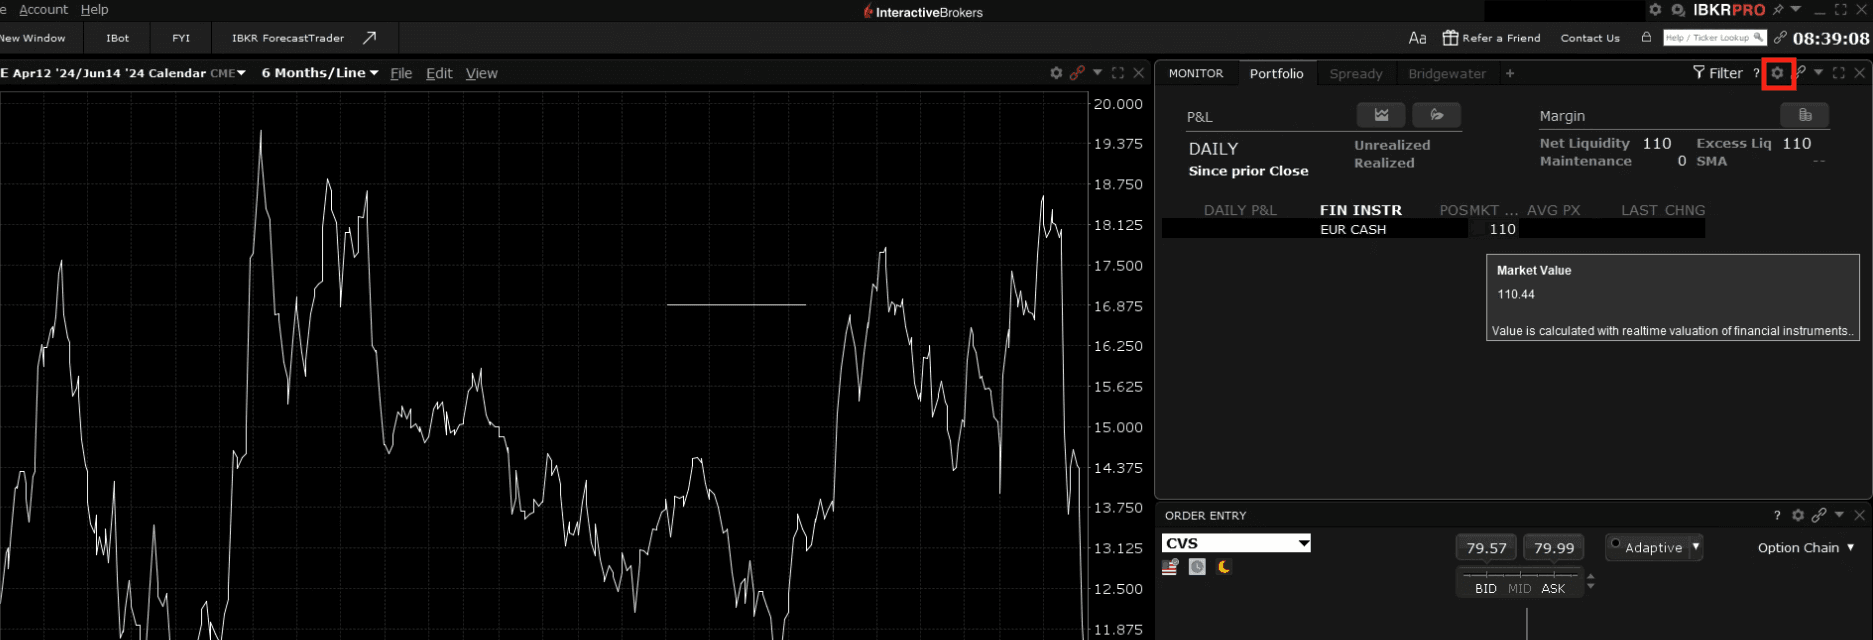This screenshot has width=1873, height=640.
Task: Click the DAILY P&L column header
Action: click(1240, 210)
